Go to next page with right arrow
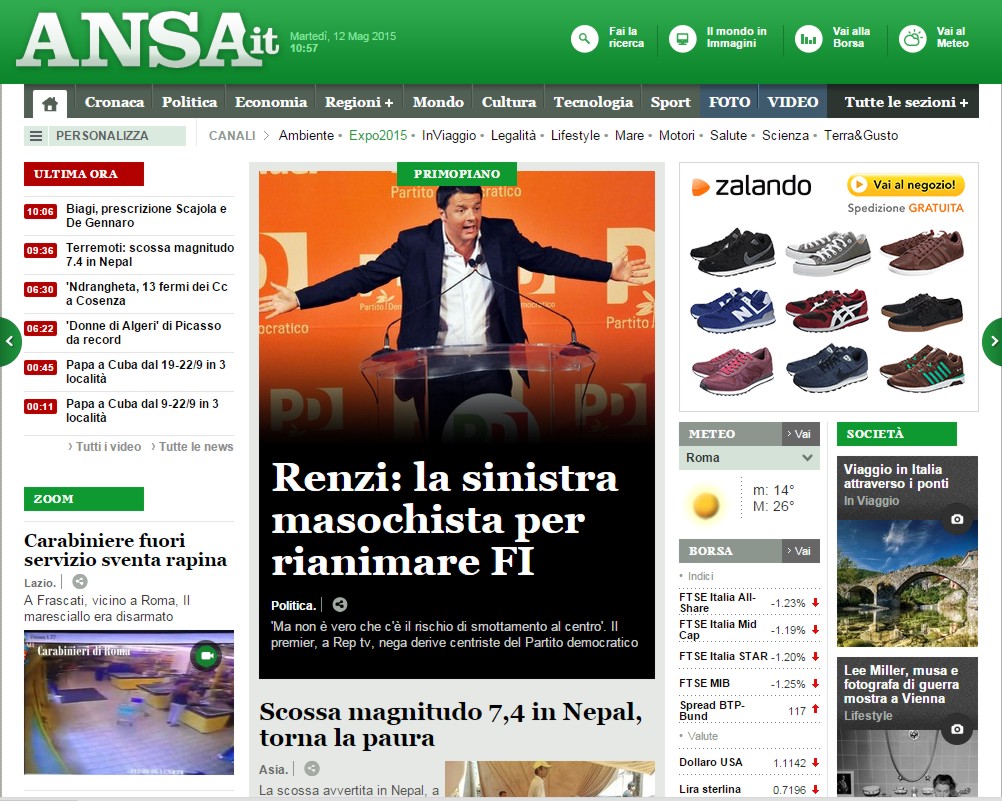 point(992,341)
